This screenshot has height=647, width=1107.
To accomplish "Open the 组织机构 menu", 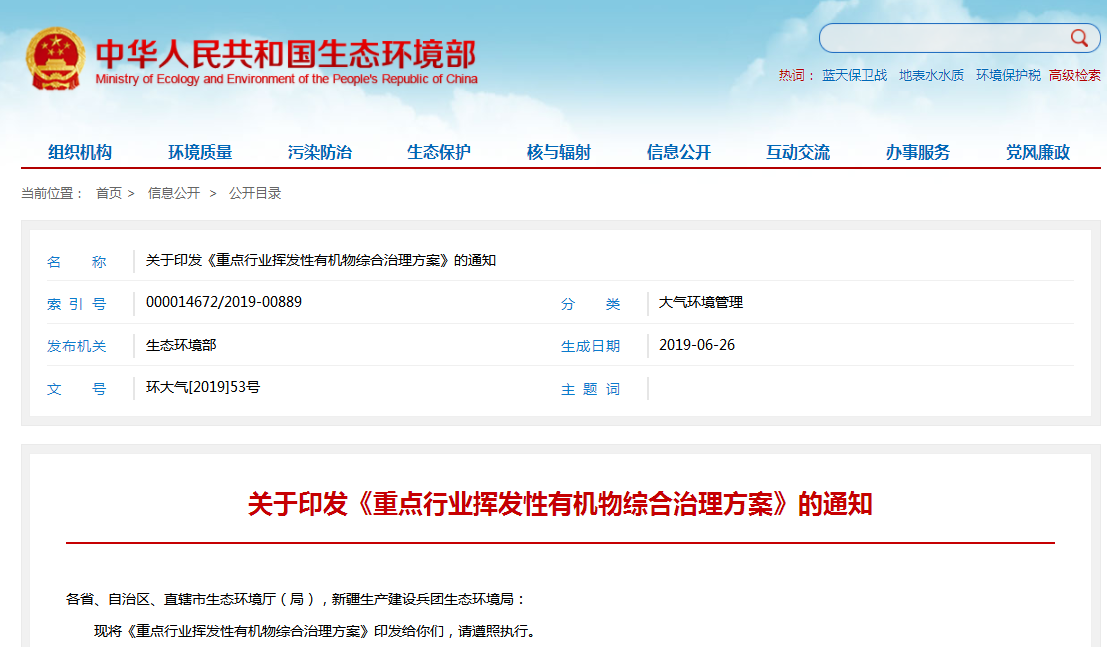I will [80, 152].
